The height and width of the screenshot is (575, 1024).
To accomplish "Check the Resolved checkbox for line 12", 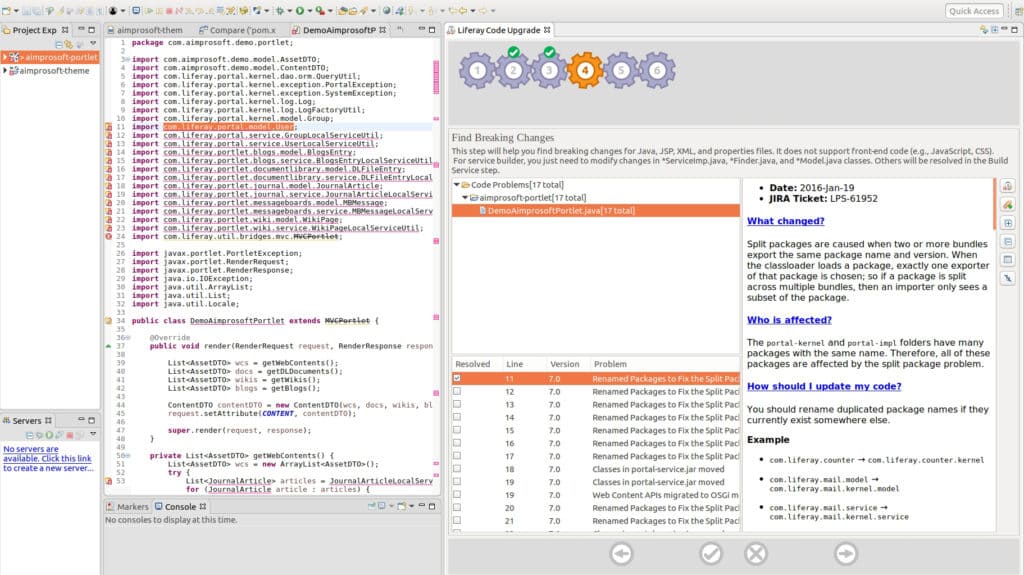I will (x=457, y=391).
